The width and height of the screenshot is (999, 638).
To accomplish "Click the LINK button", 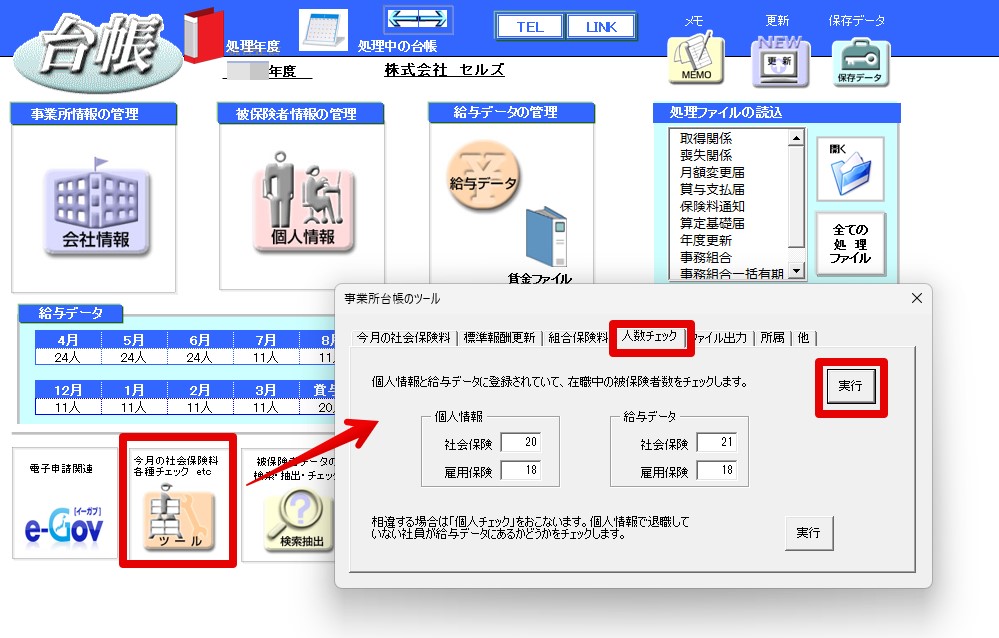I will (x=601, y=27).
